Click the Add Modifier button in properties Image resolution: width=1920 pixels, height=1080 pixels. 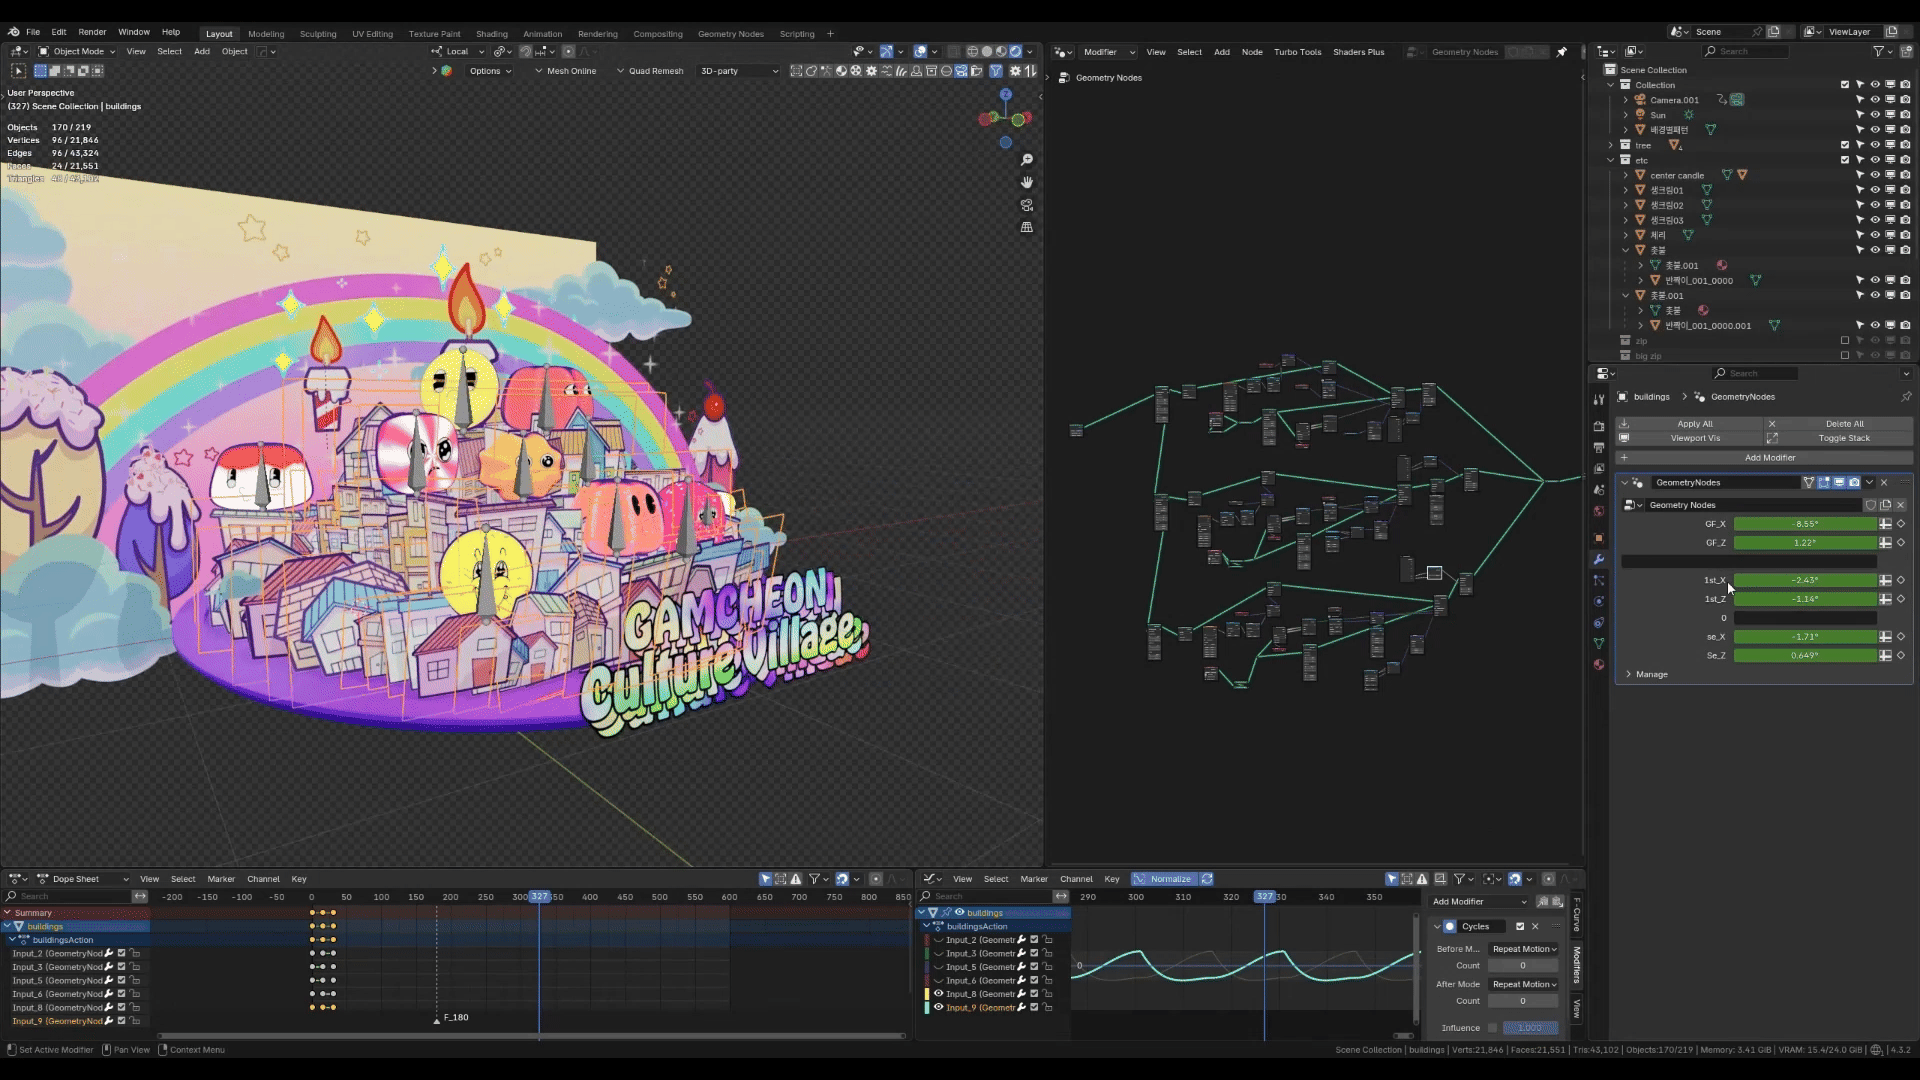[x=1766, y=458]
